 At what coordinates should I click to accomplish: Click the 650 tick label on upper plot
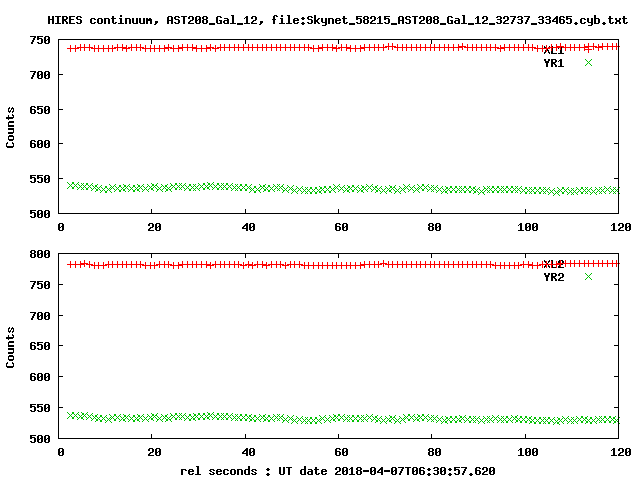coord(40,110)
